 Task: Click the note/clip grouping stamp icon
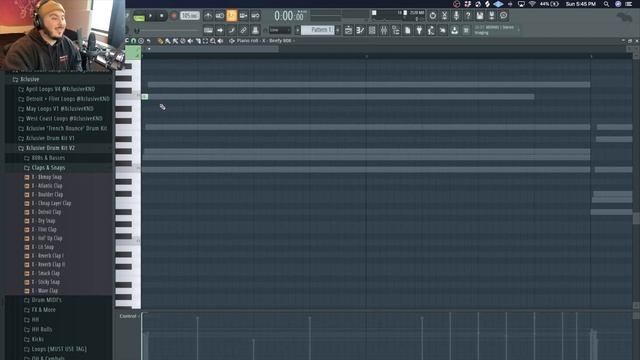click(x=255, y=30)
